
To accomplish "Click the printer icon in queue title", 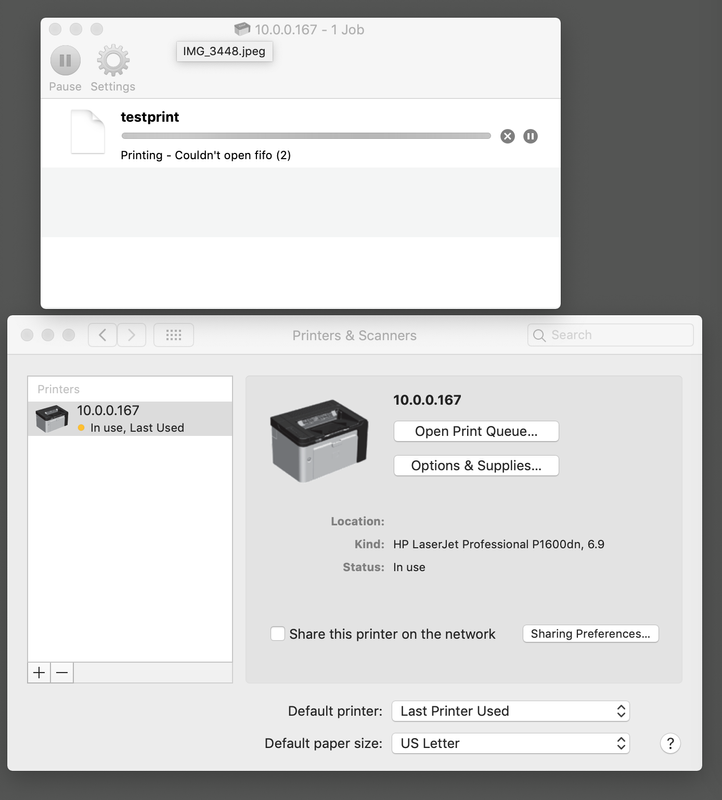I will [242, 29].
